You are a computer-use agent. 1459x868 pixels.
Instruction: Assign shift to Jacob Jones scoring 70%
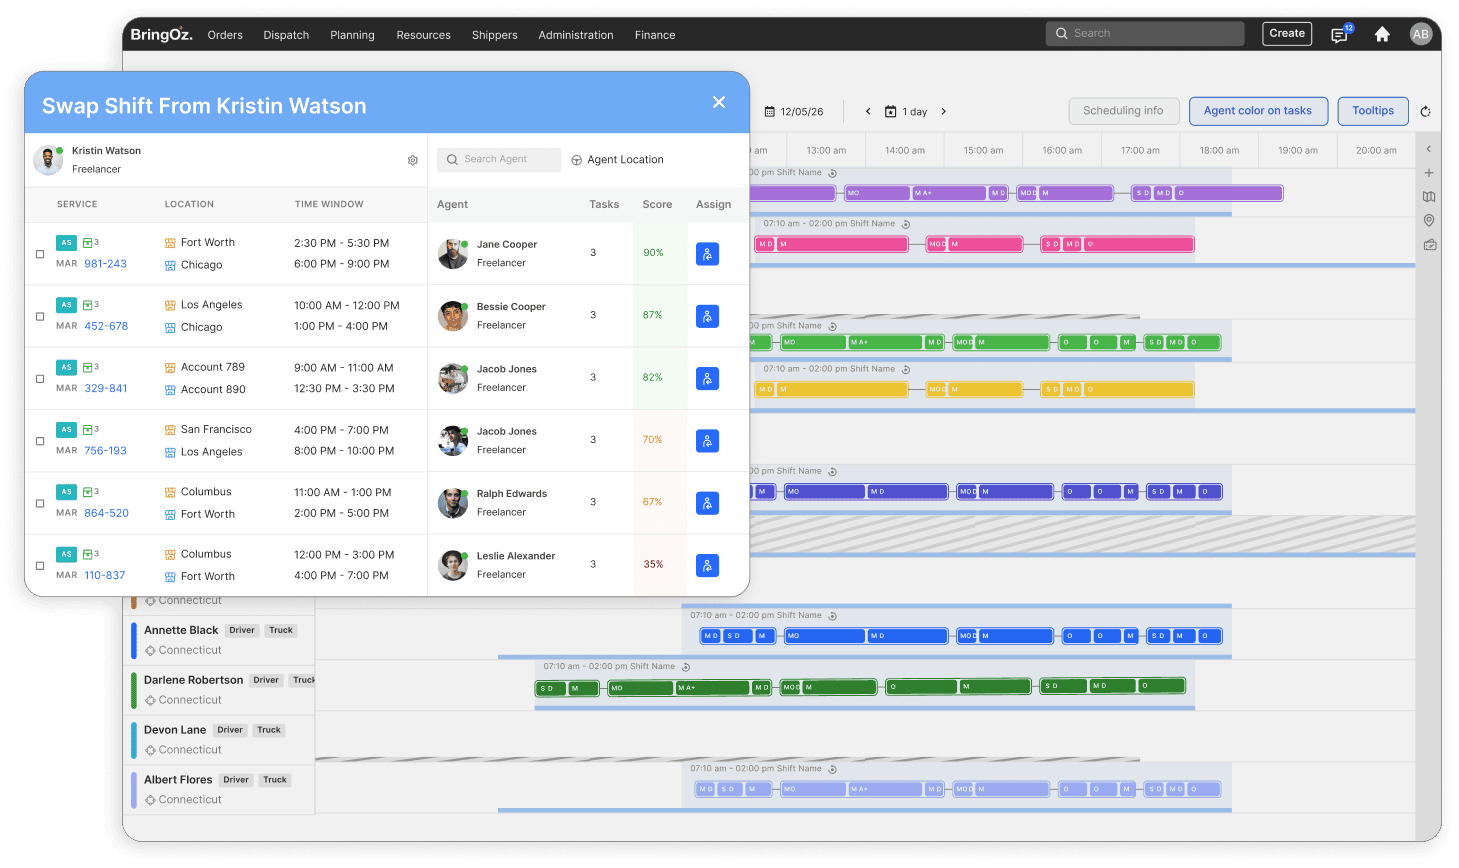707,441
